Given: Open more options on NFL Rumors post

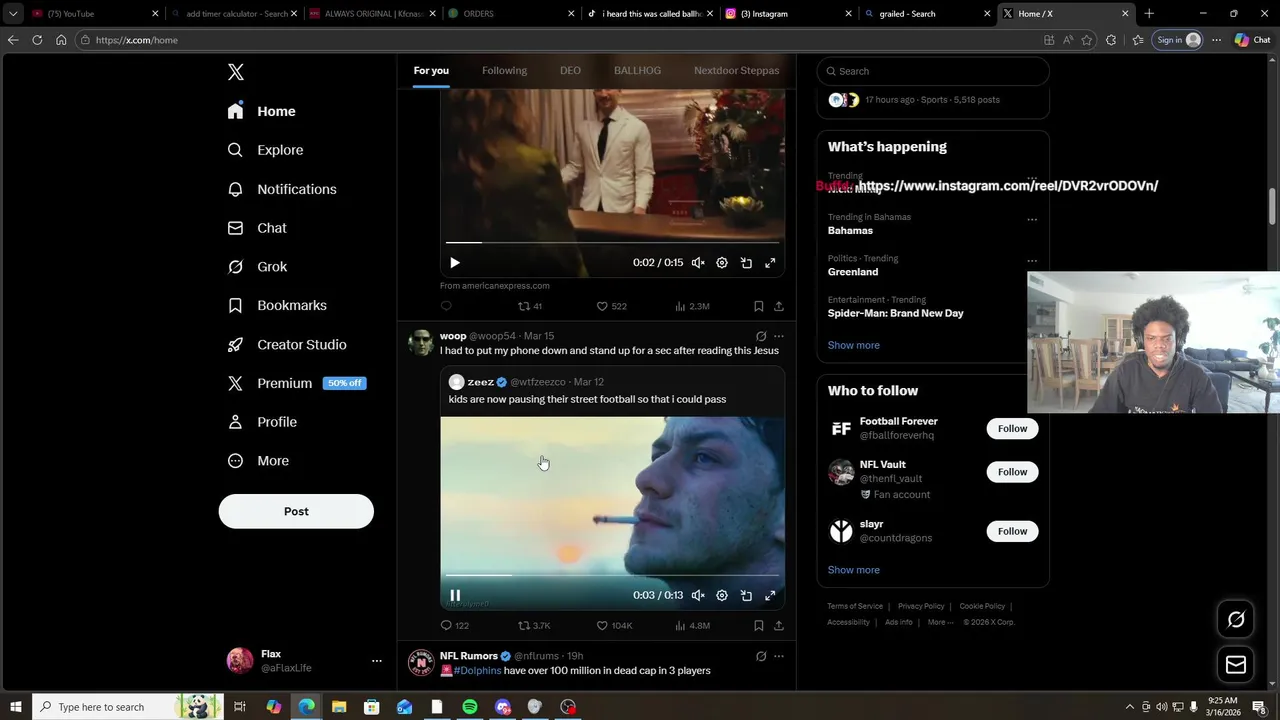Looking at the screenshot, I should point(779,656).
